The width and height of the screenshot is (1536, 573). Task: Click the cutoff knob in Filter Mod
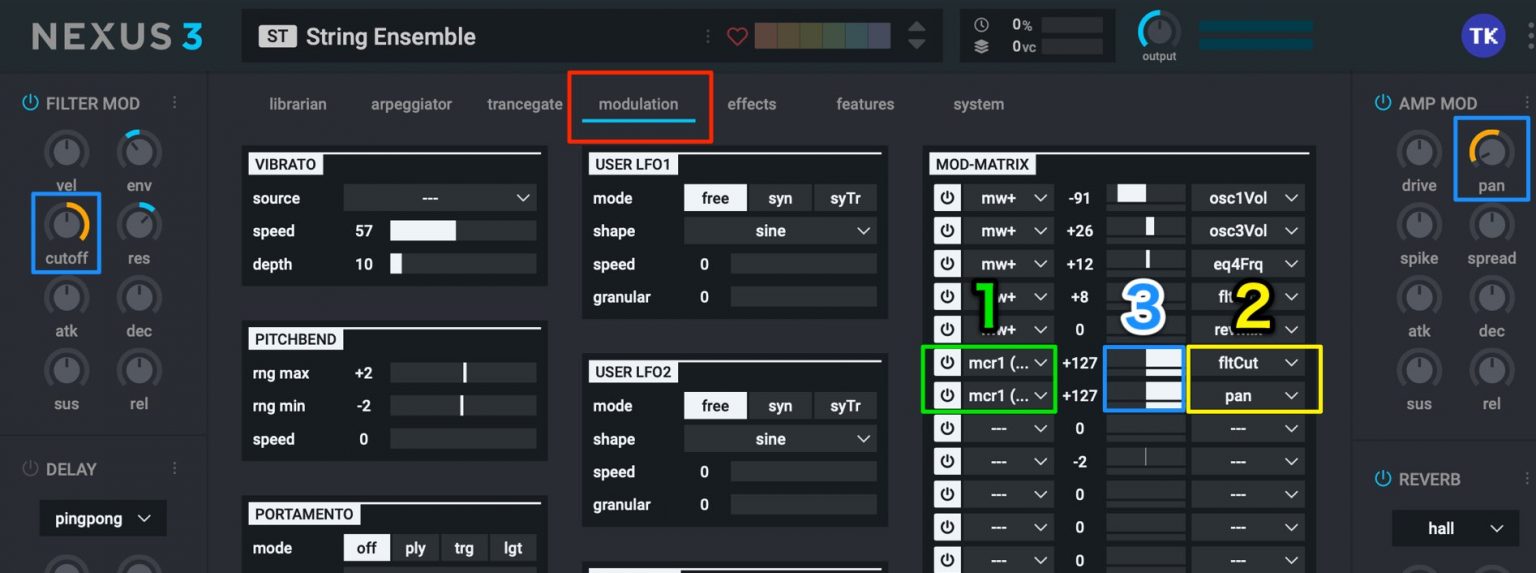click(66, 224)
